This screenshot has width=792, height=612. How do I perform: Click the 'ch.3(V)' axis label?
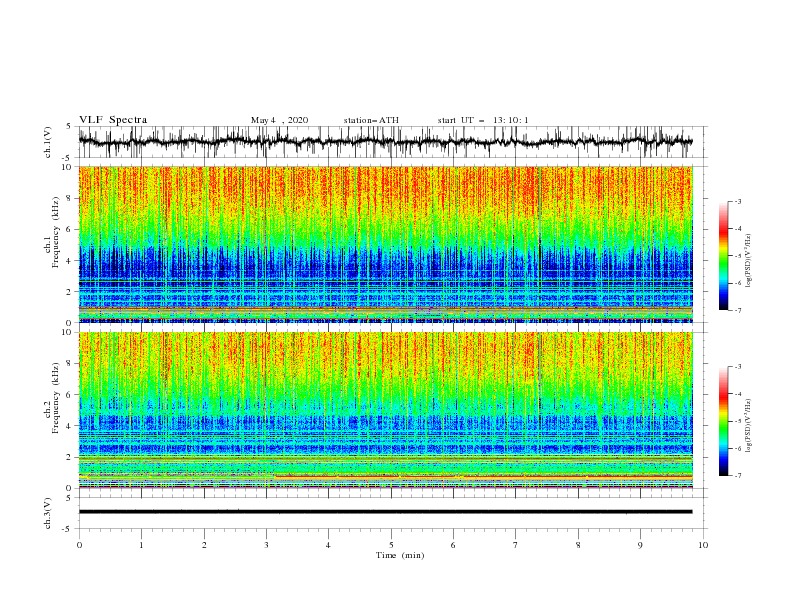coord(48,513)
